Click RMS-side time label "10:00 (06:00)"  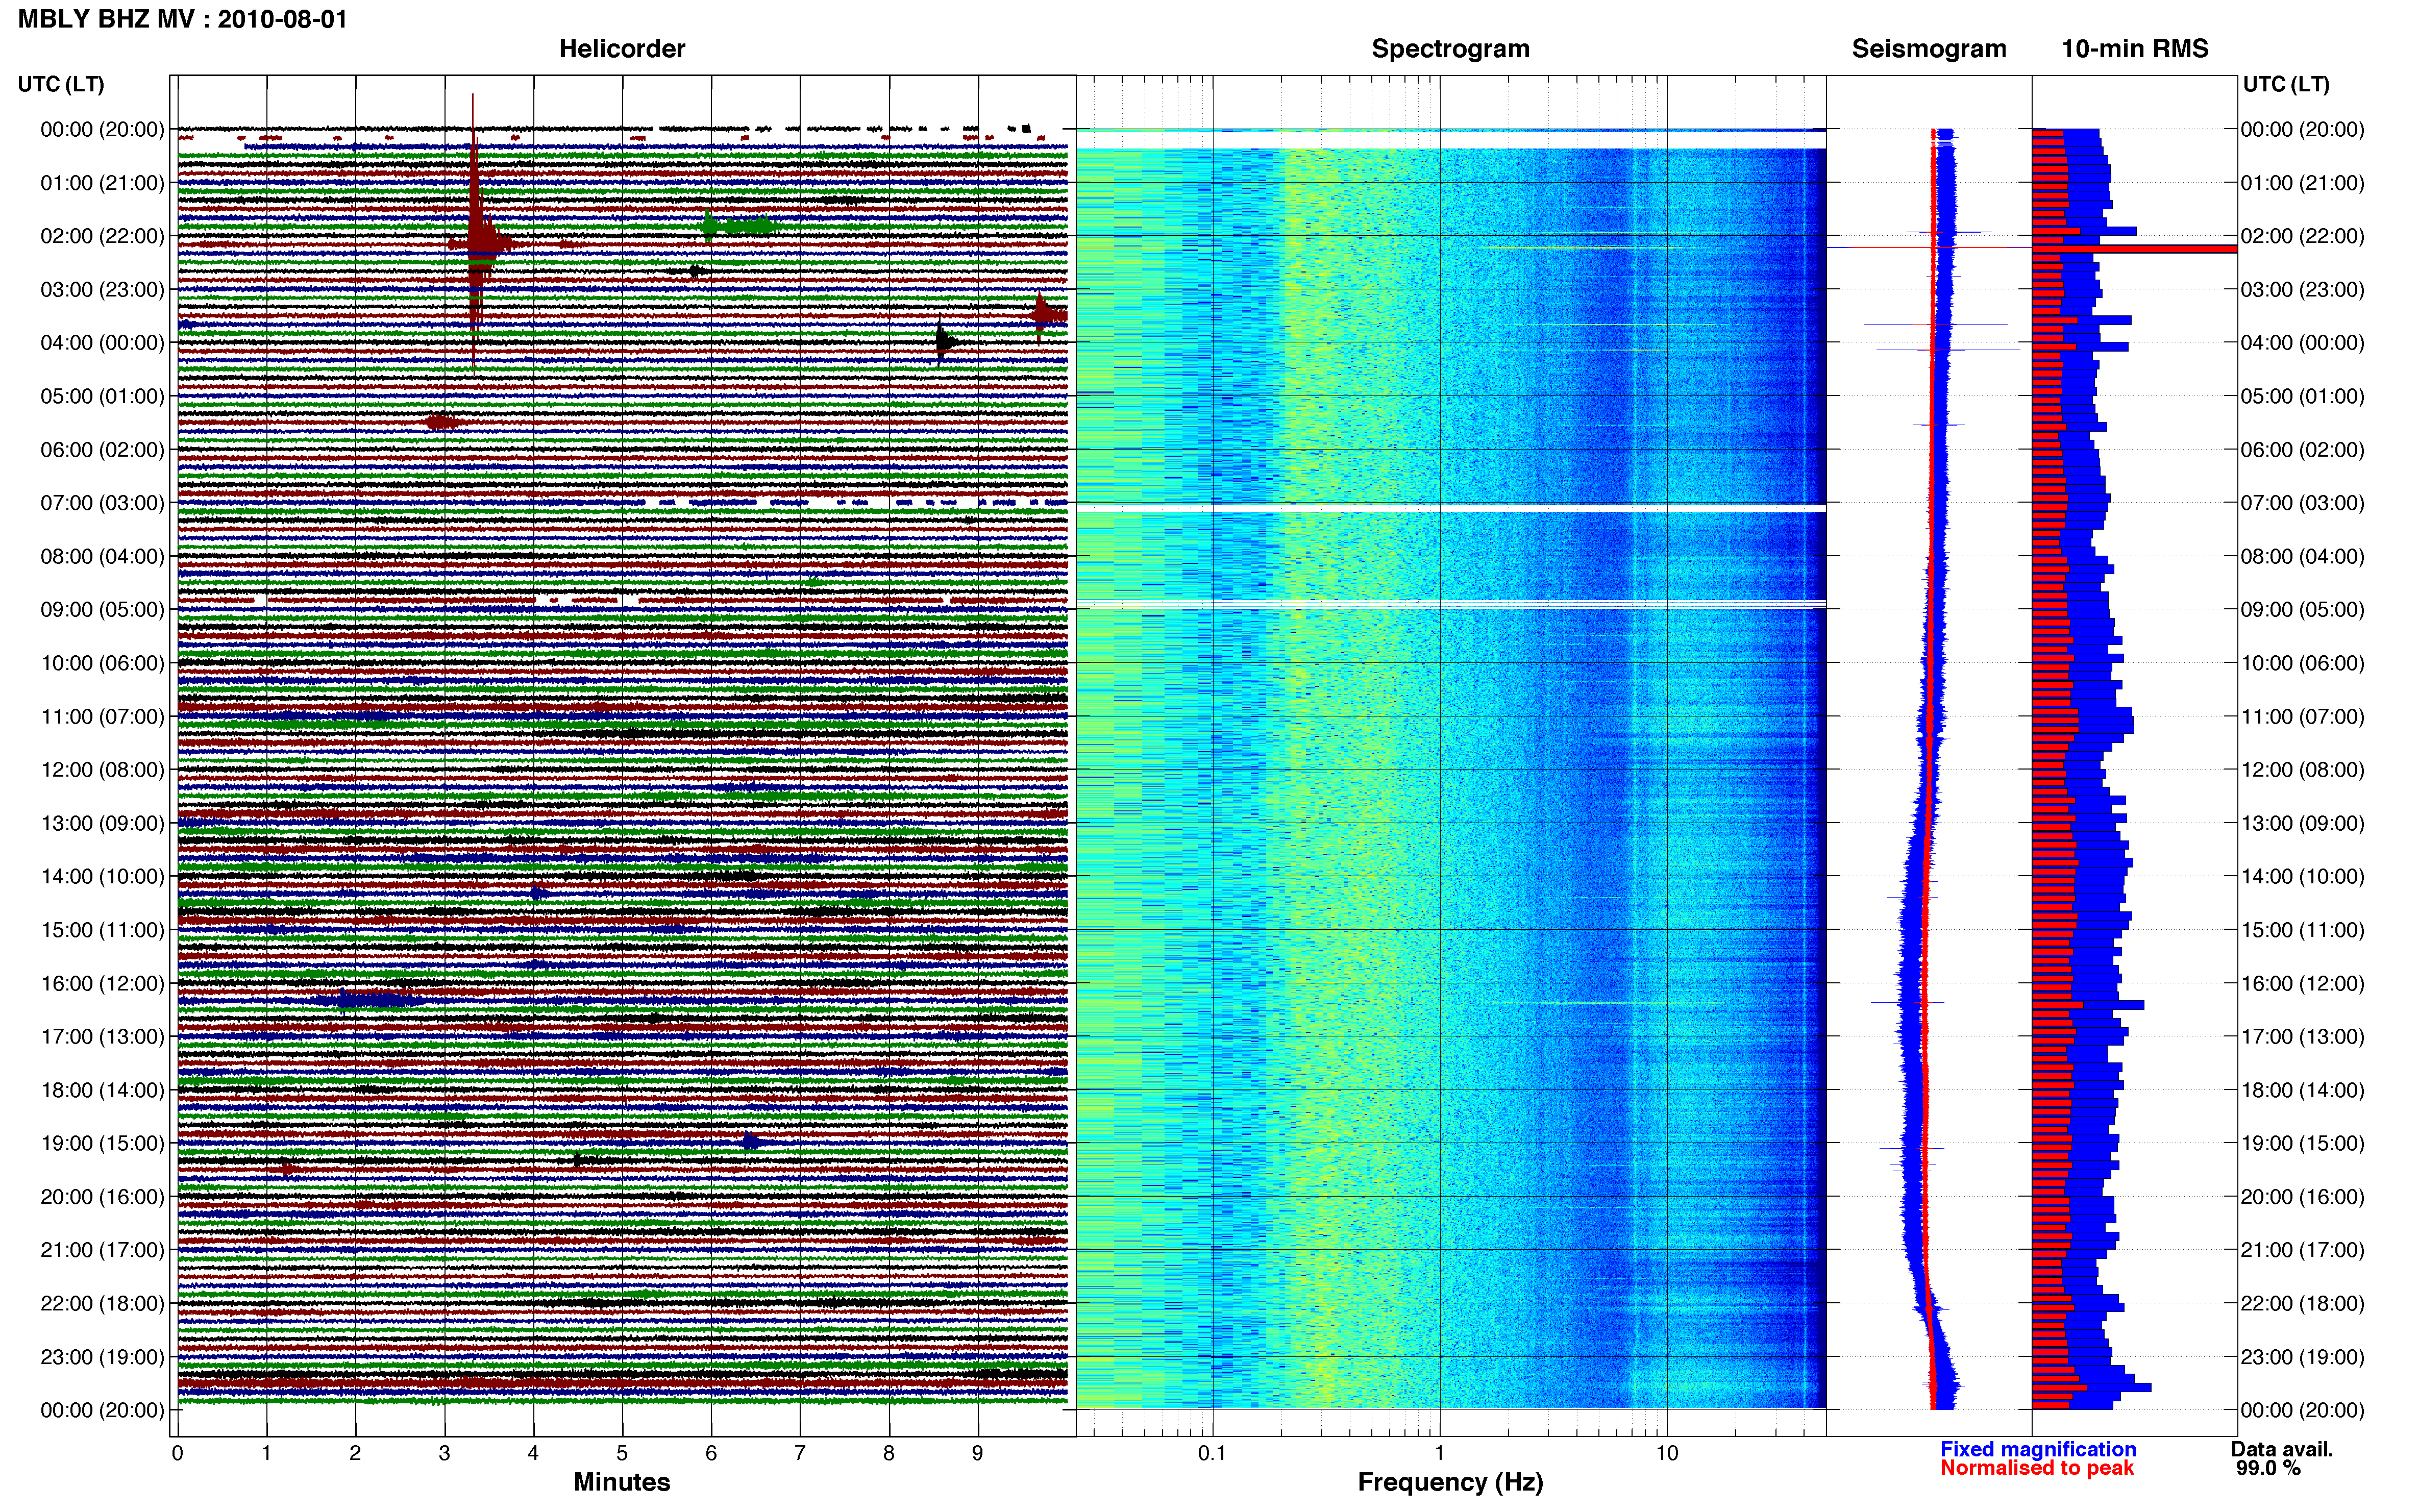(x=2303, y=663)
